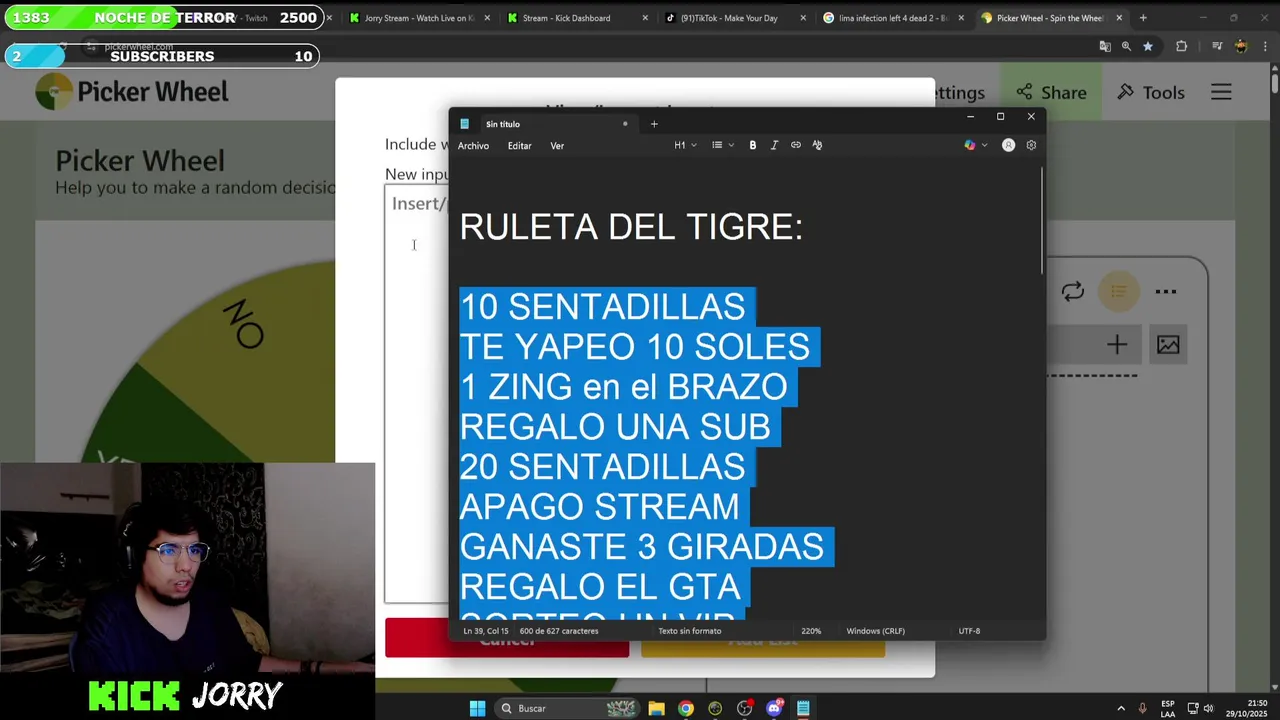1280x720 pixels.
Task: Open the Copilot dropdown in Notepad
Action: (975, 145)
